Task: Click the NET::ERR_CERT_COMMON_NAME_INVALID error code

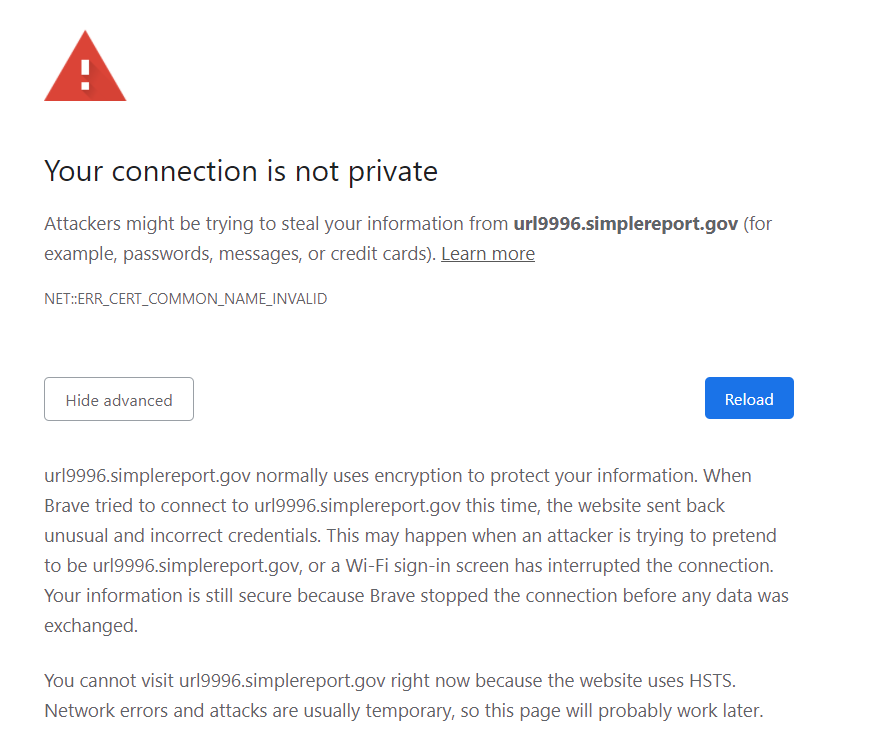Action: point(185,298)
